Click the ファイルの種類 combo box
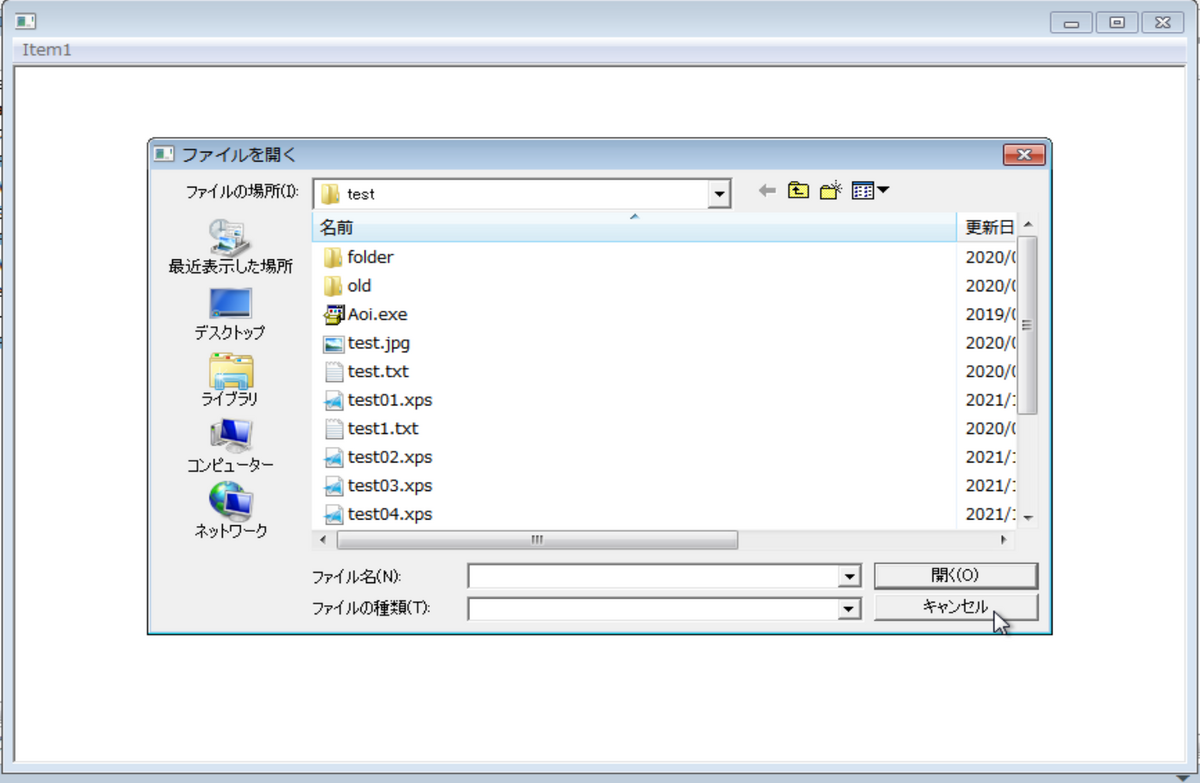The height and width of the screenshot is (783, 1200). [664, 607]
